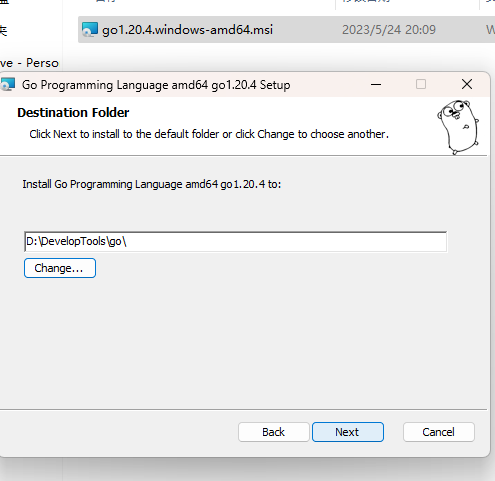Click the disabled maximize button
This screenshot has width=495, height=481.
coord(421,84)
